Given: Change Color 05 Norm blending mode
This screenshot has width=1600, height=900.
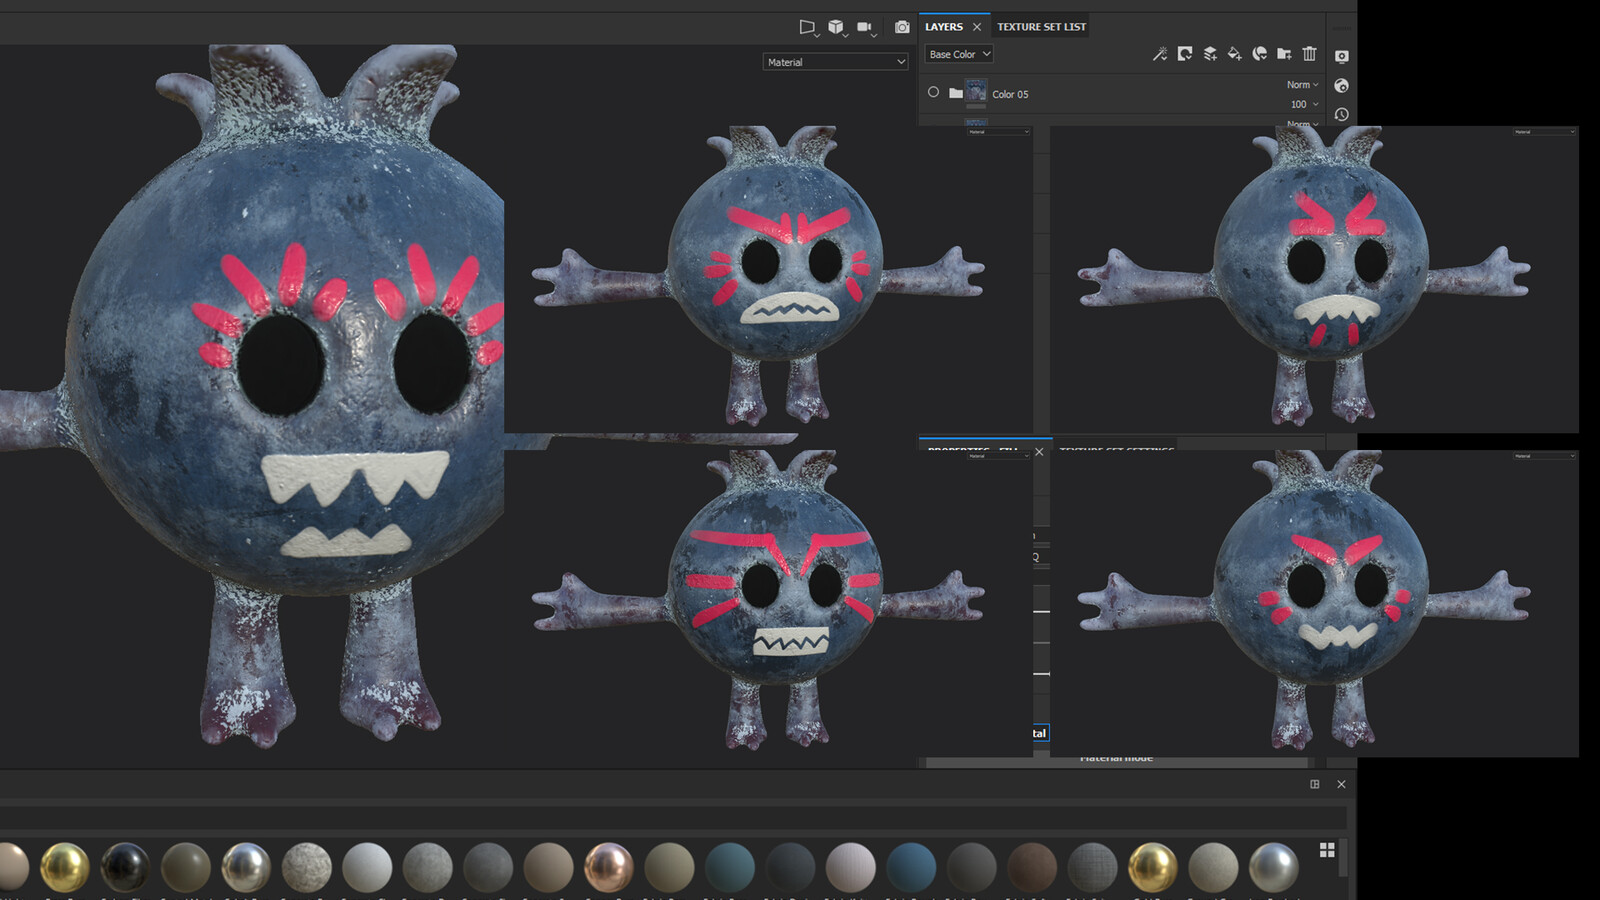Looking at the screenshot, I should coord(1302,85).
